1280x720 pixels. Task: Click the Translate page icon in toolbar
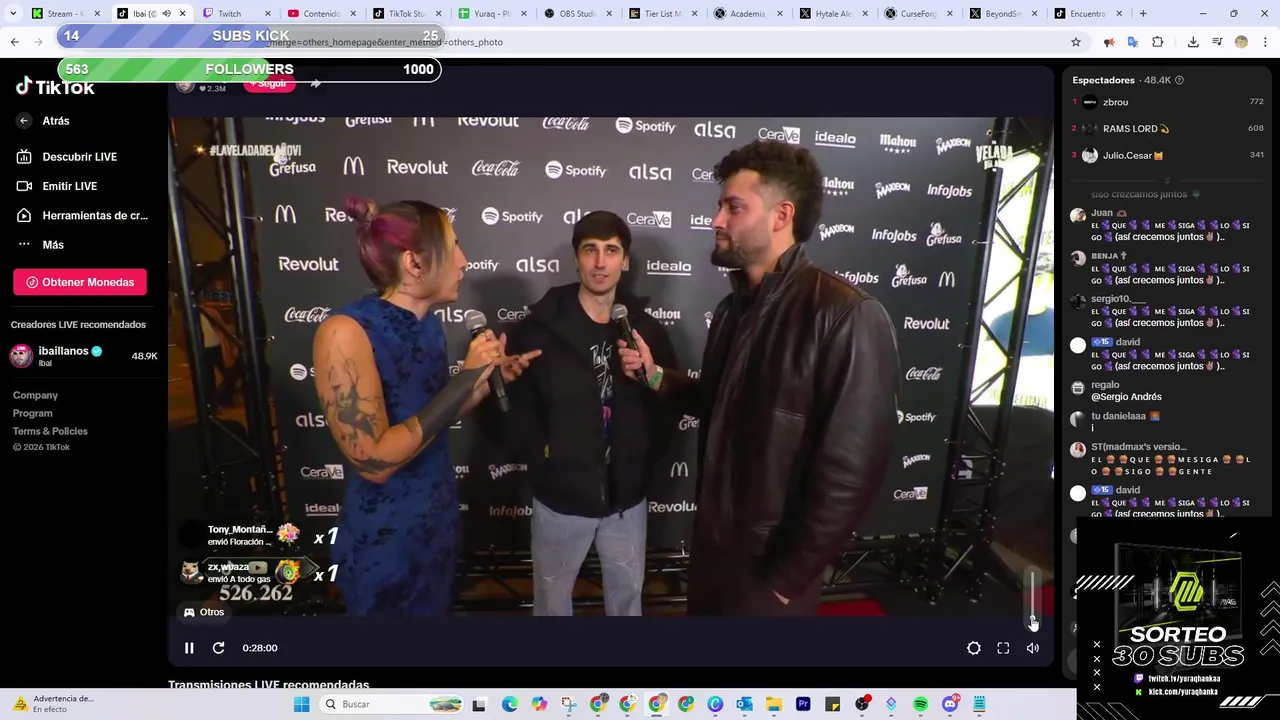[x=1133, y=42]
